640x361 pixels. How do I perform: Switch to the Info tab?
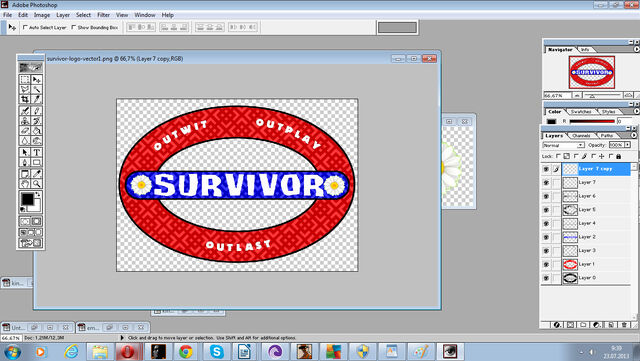click(585, 49)
